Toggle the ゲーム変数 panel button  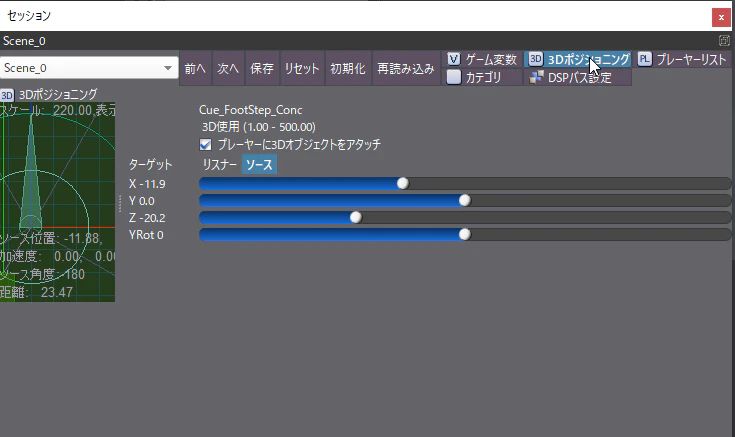point(482,60)
